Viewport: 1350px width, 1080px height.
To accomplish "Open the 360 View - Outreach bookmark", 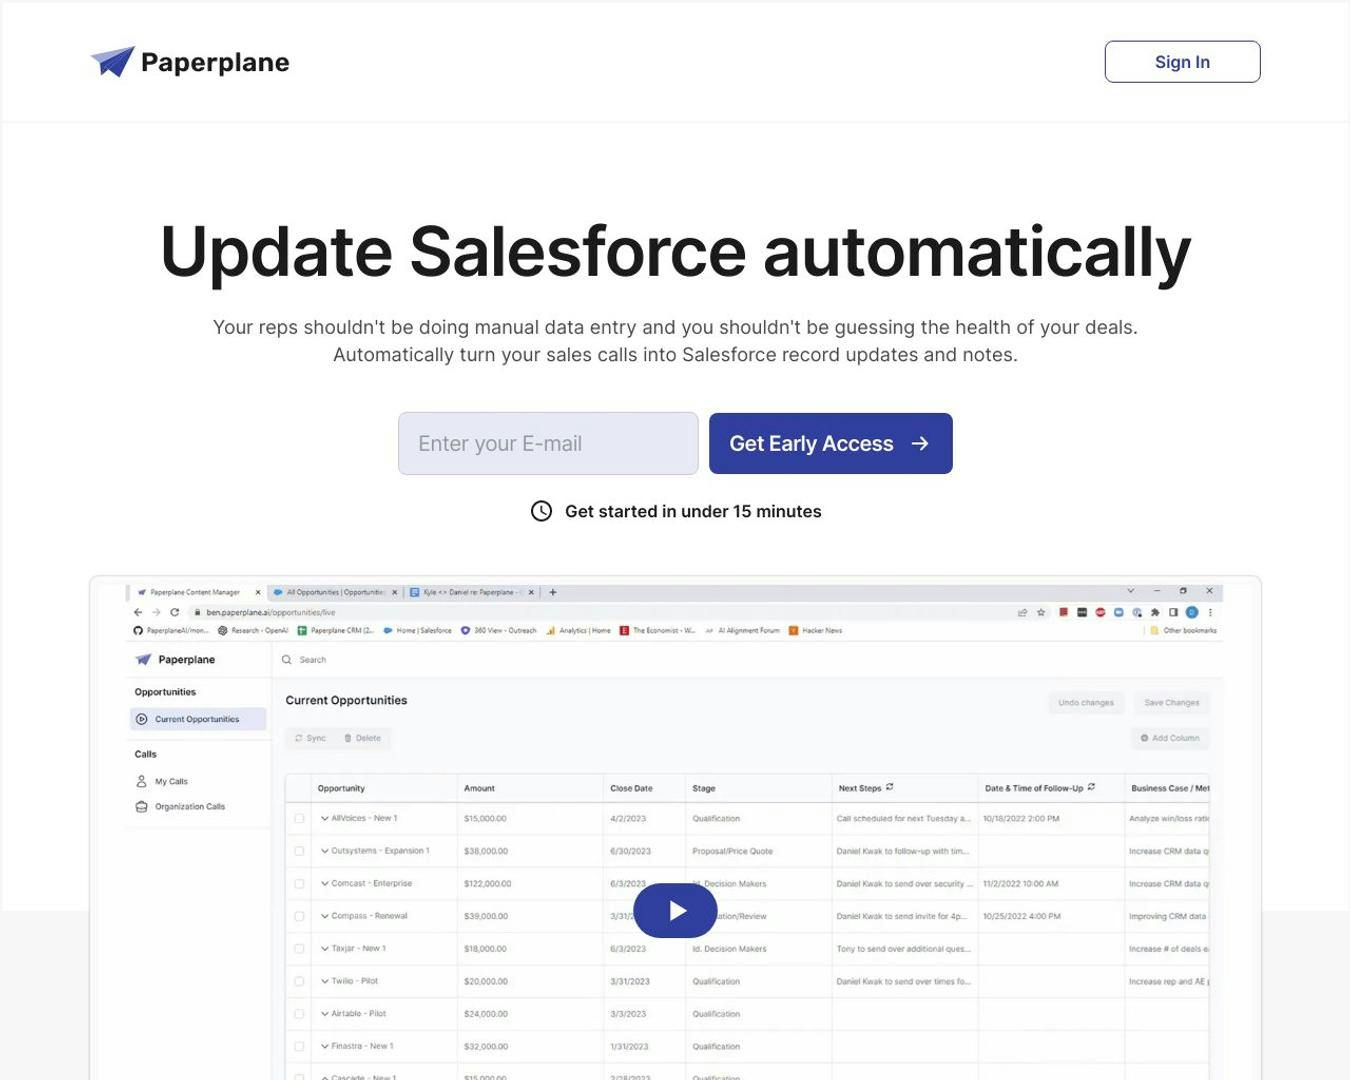I will (x=498, y=631).
